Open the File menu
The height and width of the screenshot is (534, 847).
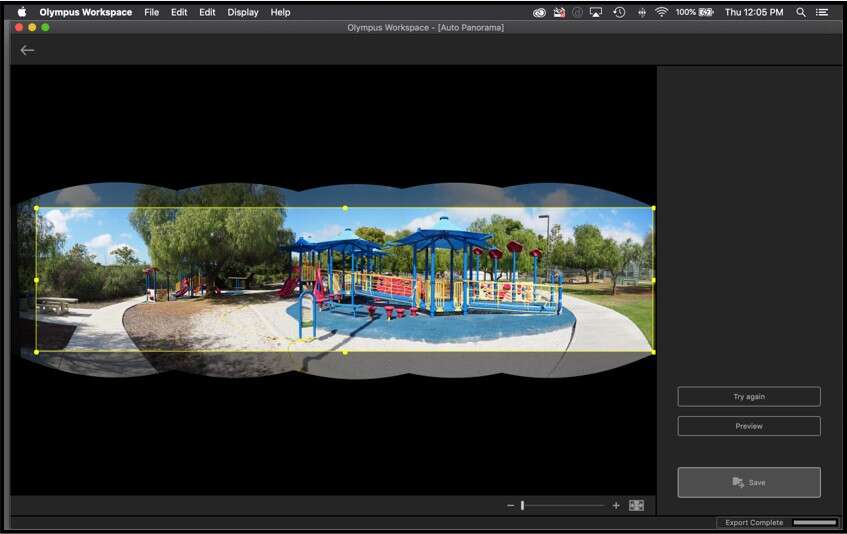(151, 12)
